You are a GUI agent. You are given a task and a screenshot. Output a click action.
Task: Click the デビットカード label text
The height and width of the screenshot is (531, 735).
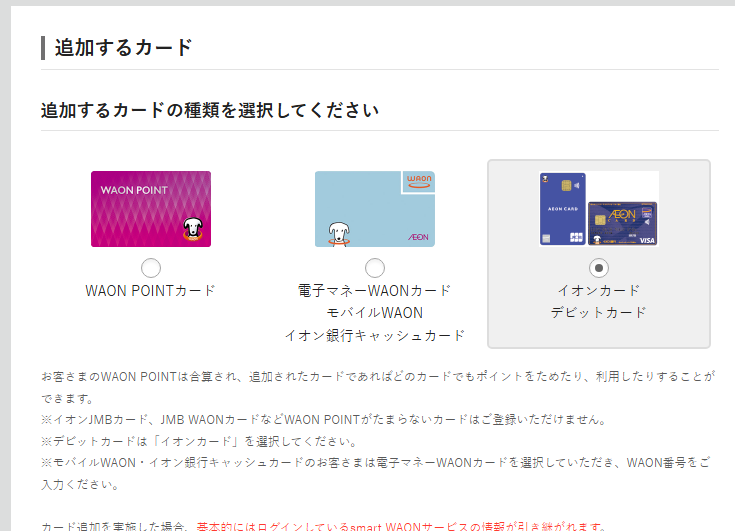coord(598,313)
